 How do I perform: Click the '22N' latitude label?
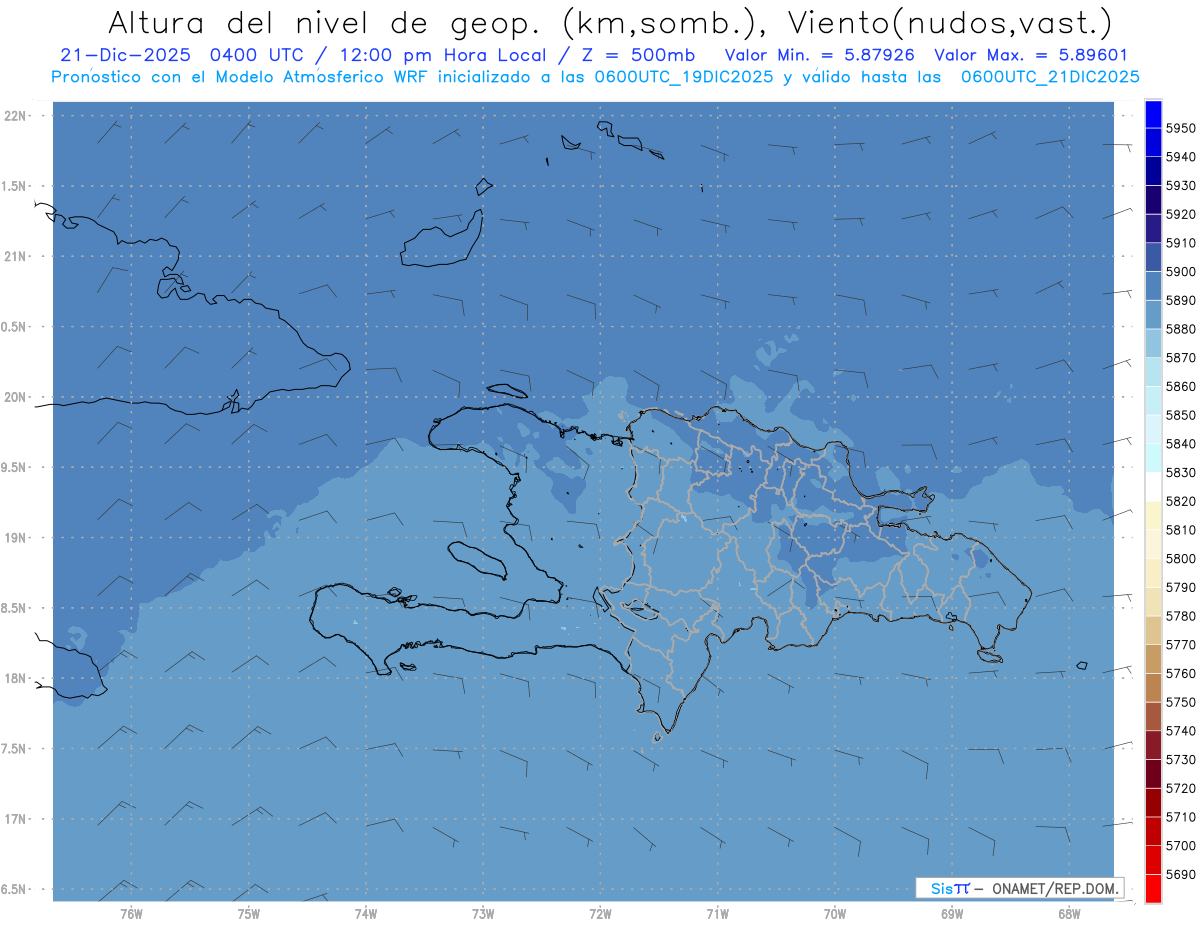pos(15,116)
